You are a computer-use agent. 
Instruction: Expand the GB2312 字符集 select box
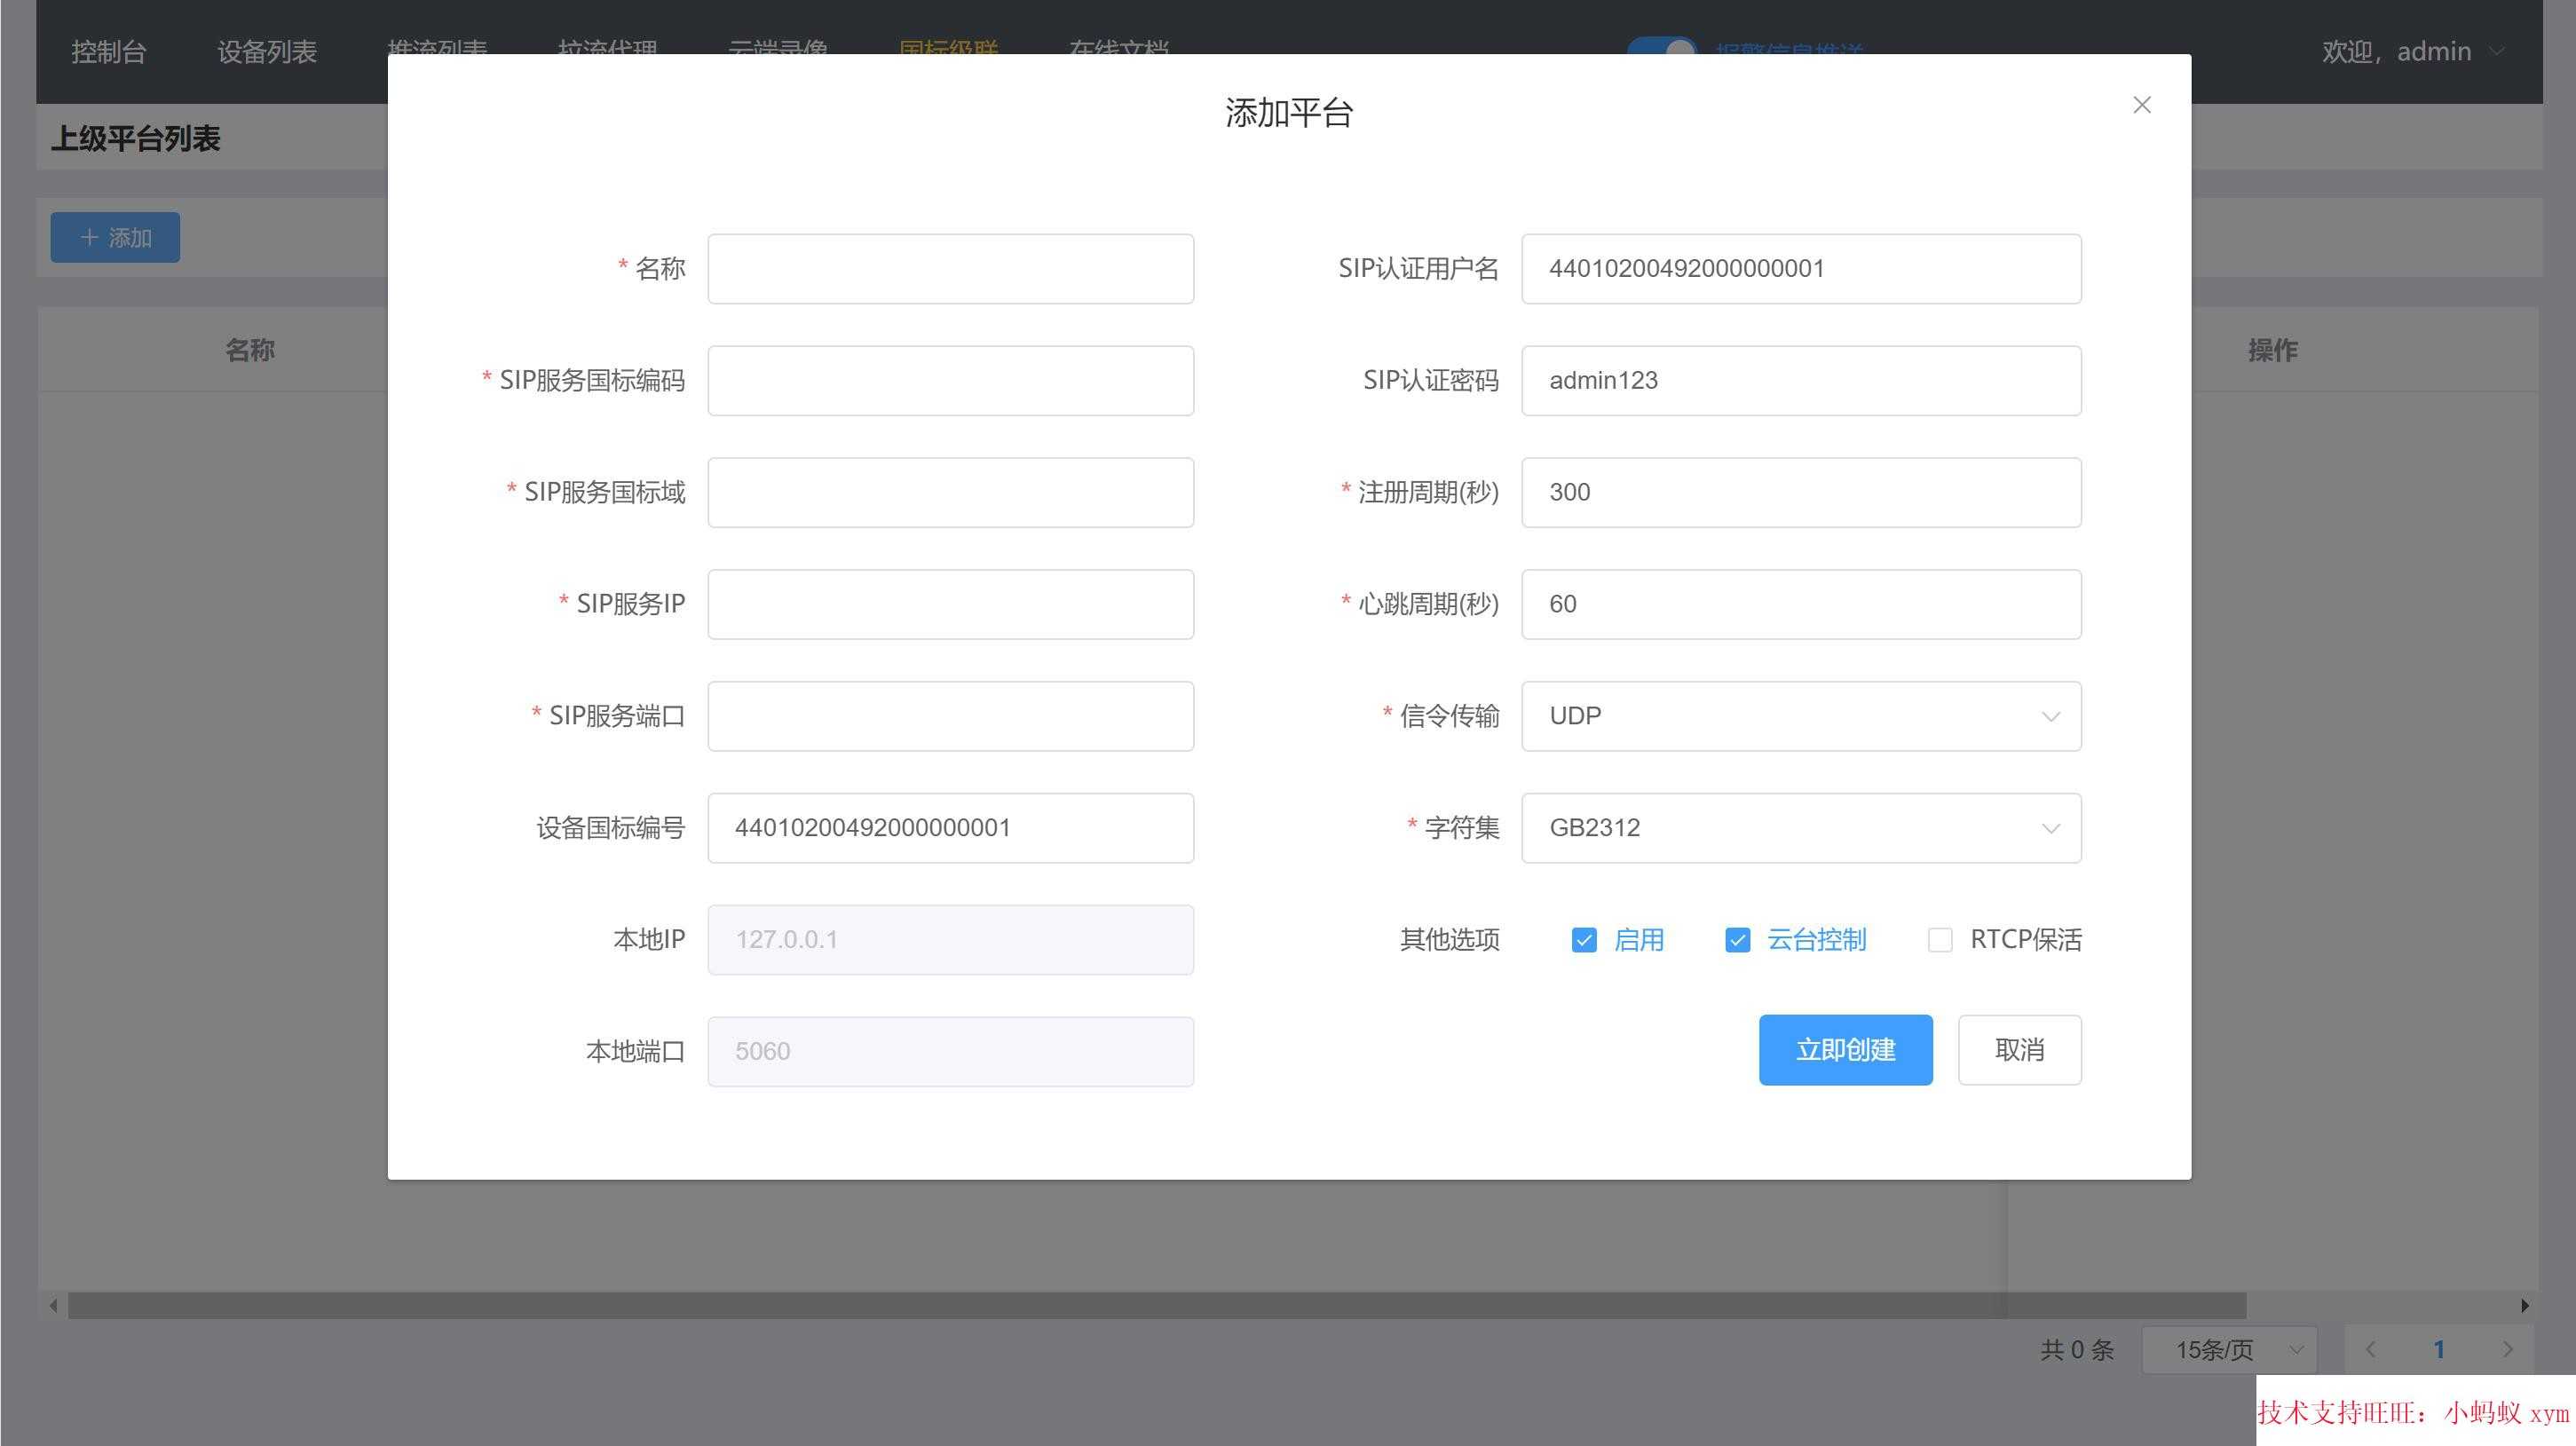[1780, 828]
